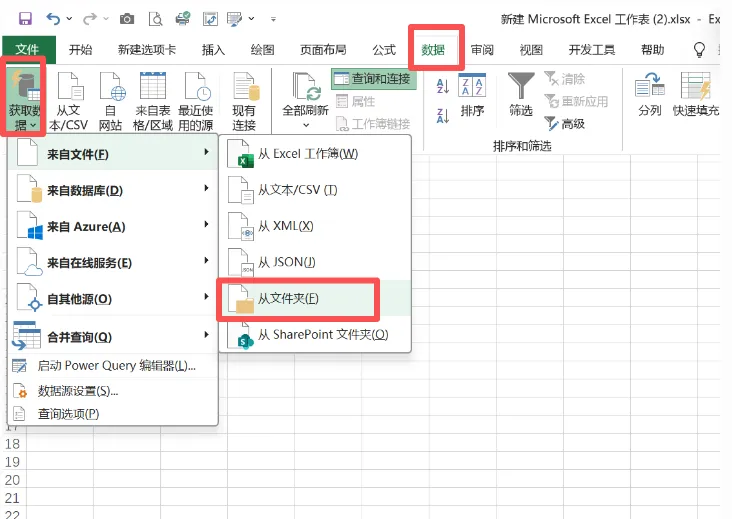Image resolution: width=732 pixels, height=519 pixels.
Task: Expand the 自其他源(O) submenu
Action: 113,299
